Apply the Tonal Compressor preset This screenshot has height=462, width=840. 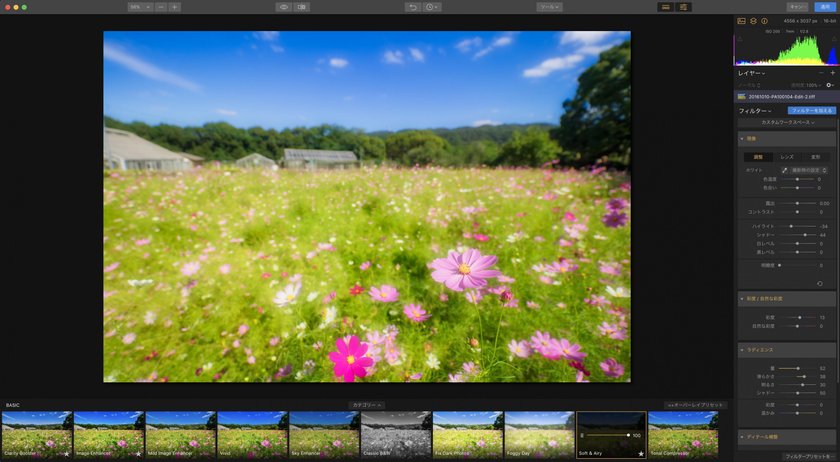(x=683, y=435)
